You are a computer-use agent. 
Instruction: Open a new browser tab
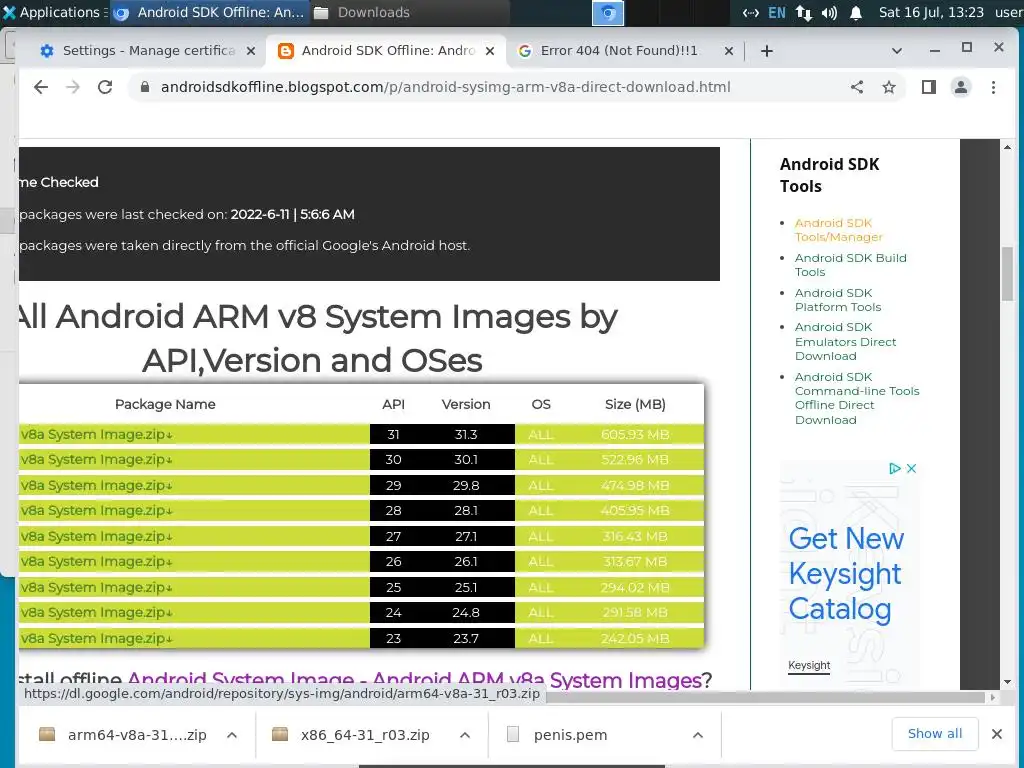point(767,51)
